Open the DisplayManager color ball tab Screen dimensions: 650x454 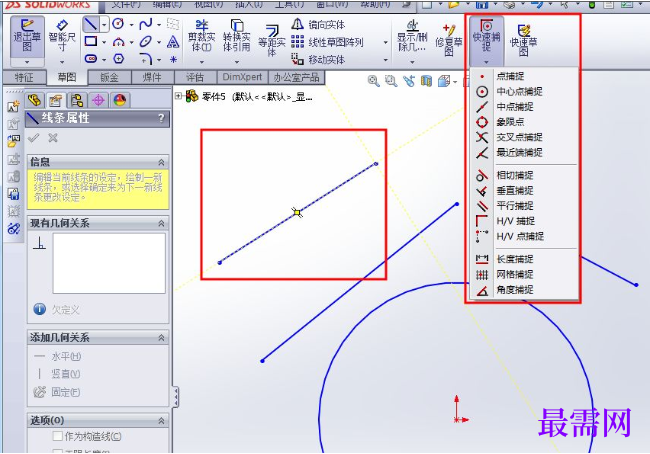pos(120,100)
